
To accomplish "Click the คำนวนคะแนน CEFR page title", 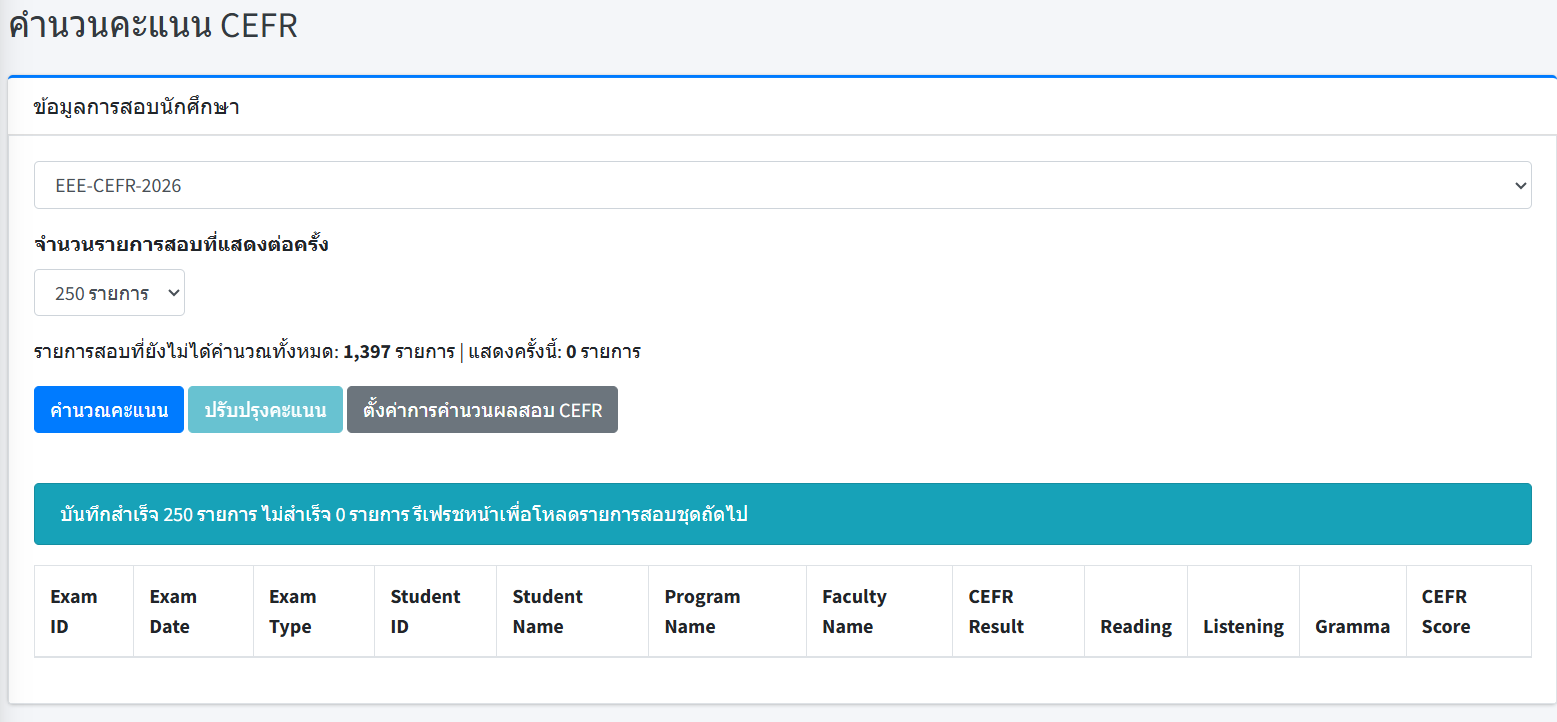I will (x=153, y=26).
